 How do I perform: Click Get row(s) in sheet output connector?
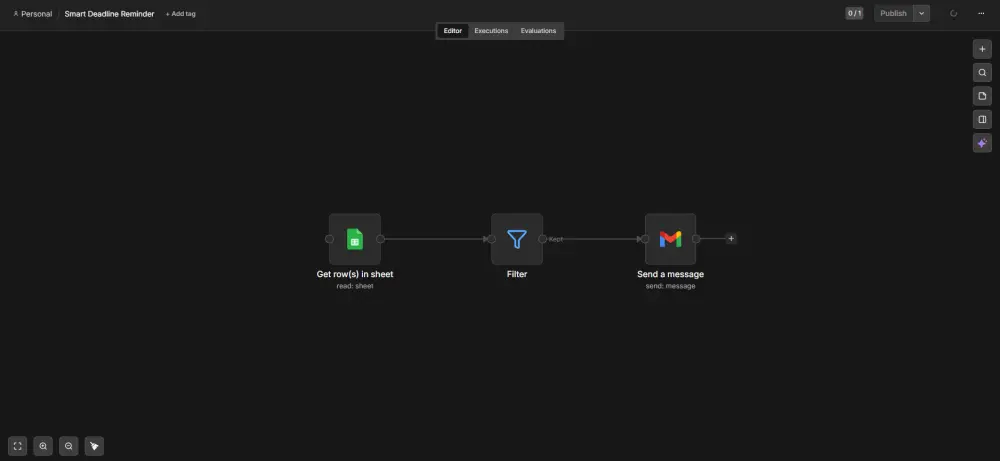point(380,239)
